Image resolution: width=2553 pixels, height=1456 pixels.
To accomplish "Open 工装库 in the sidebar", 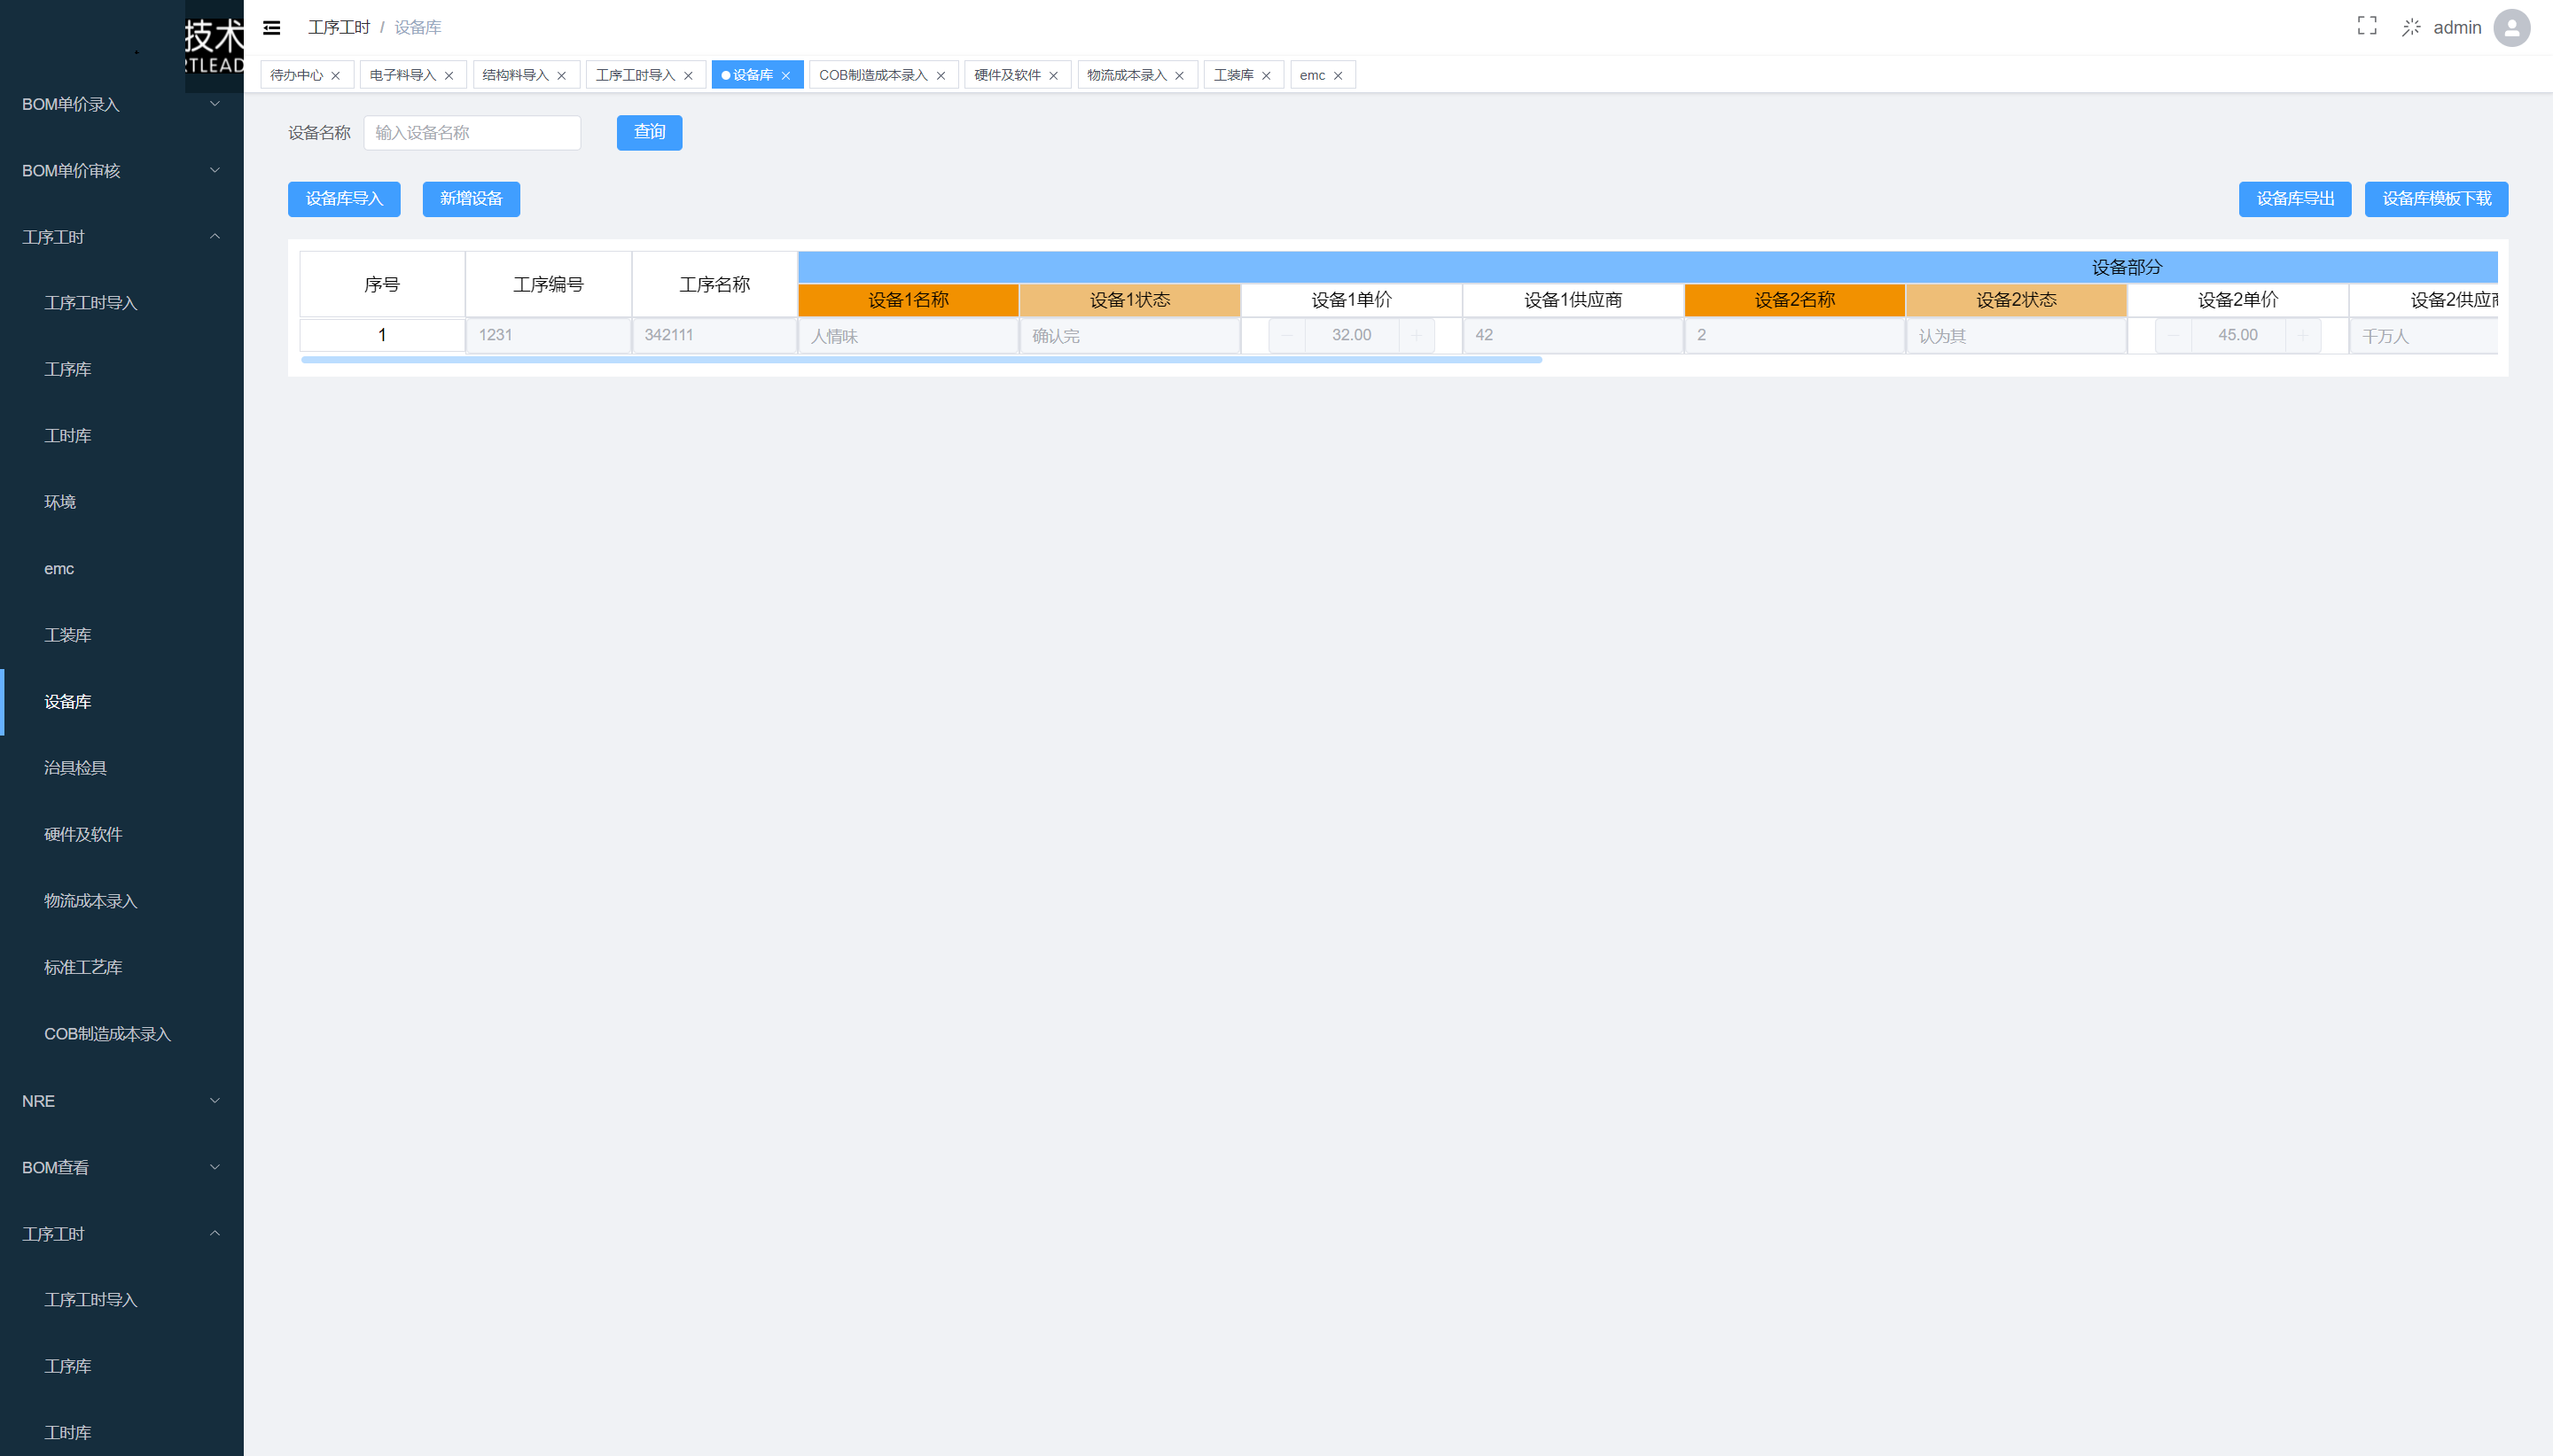I will click(x=121, y=635).
